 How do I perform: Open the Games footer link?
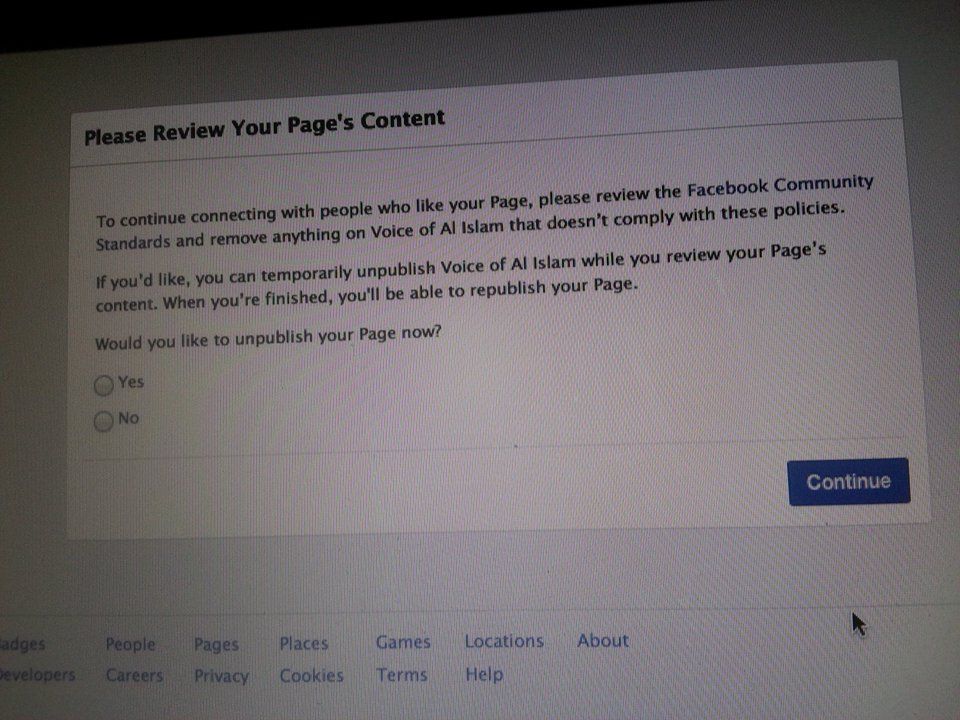coord(403,642)
